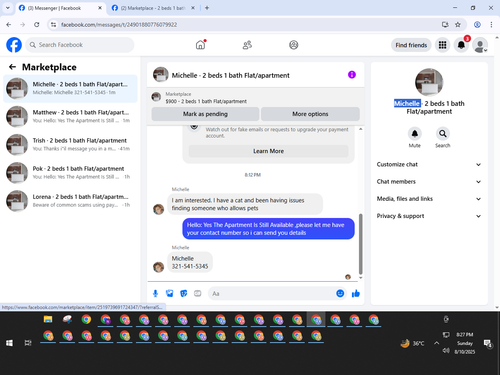
Task: Click message text 321-541-5345
Action: point(190,266)
